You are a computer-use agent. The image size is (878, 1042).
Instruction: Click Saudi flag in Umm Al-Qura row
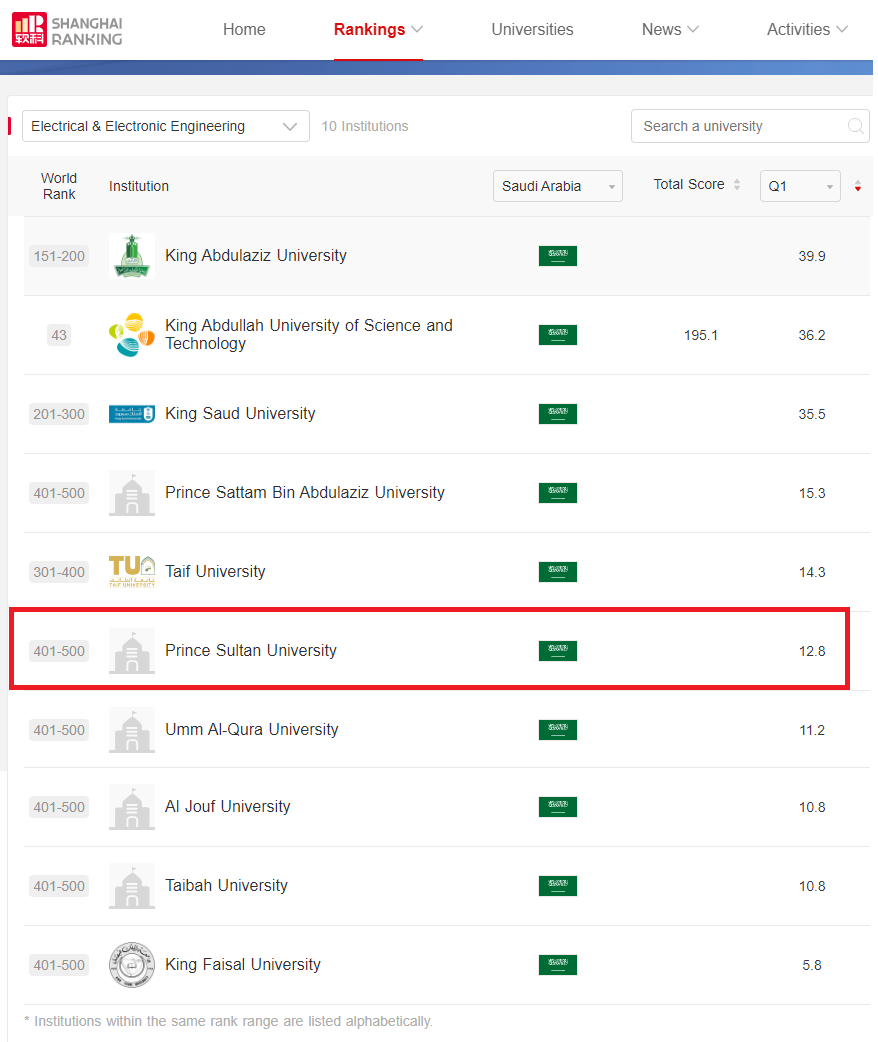coord(558,730)
